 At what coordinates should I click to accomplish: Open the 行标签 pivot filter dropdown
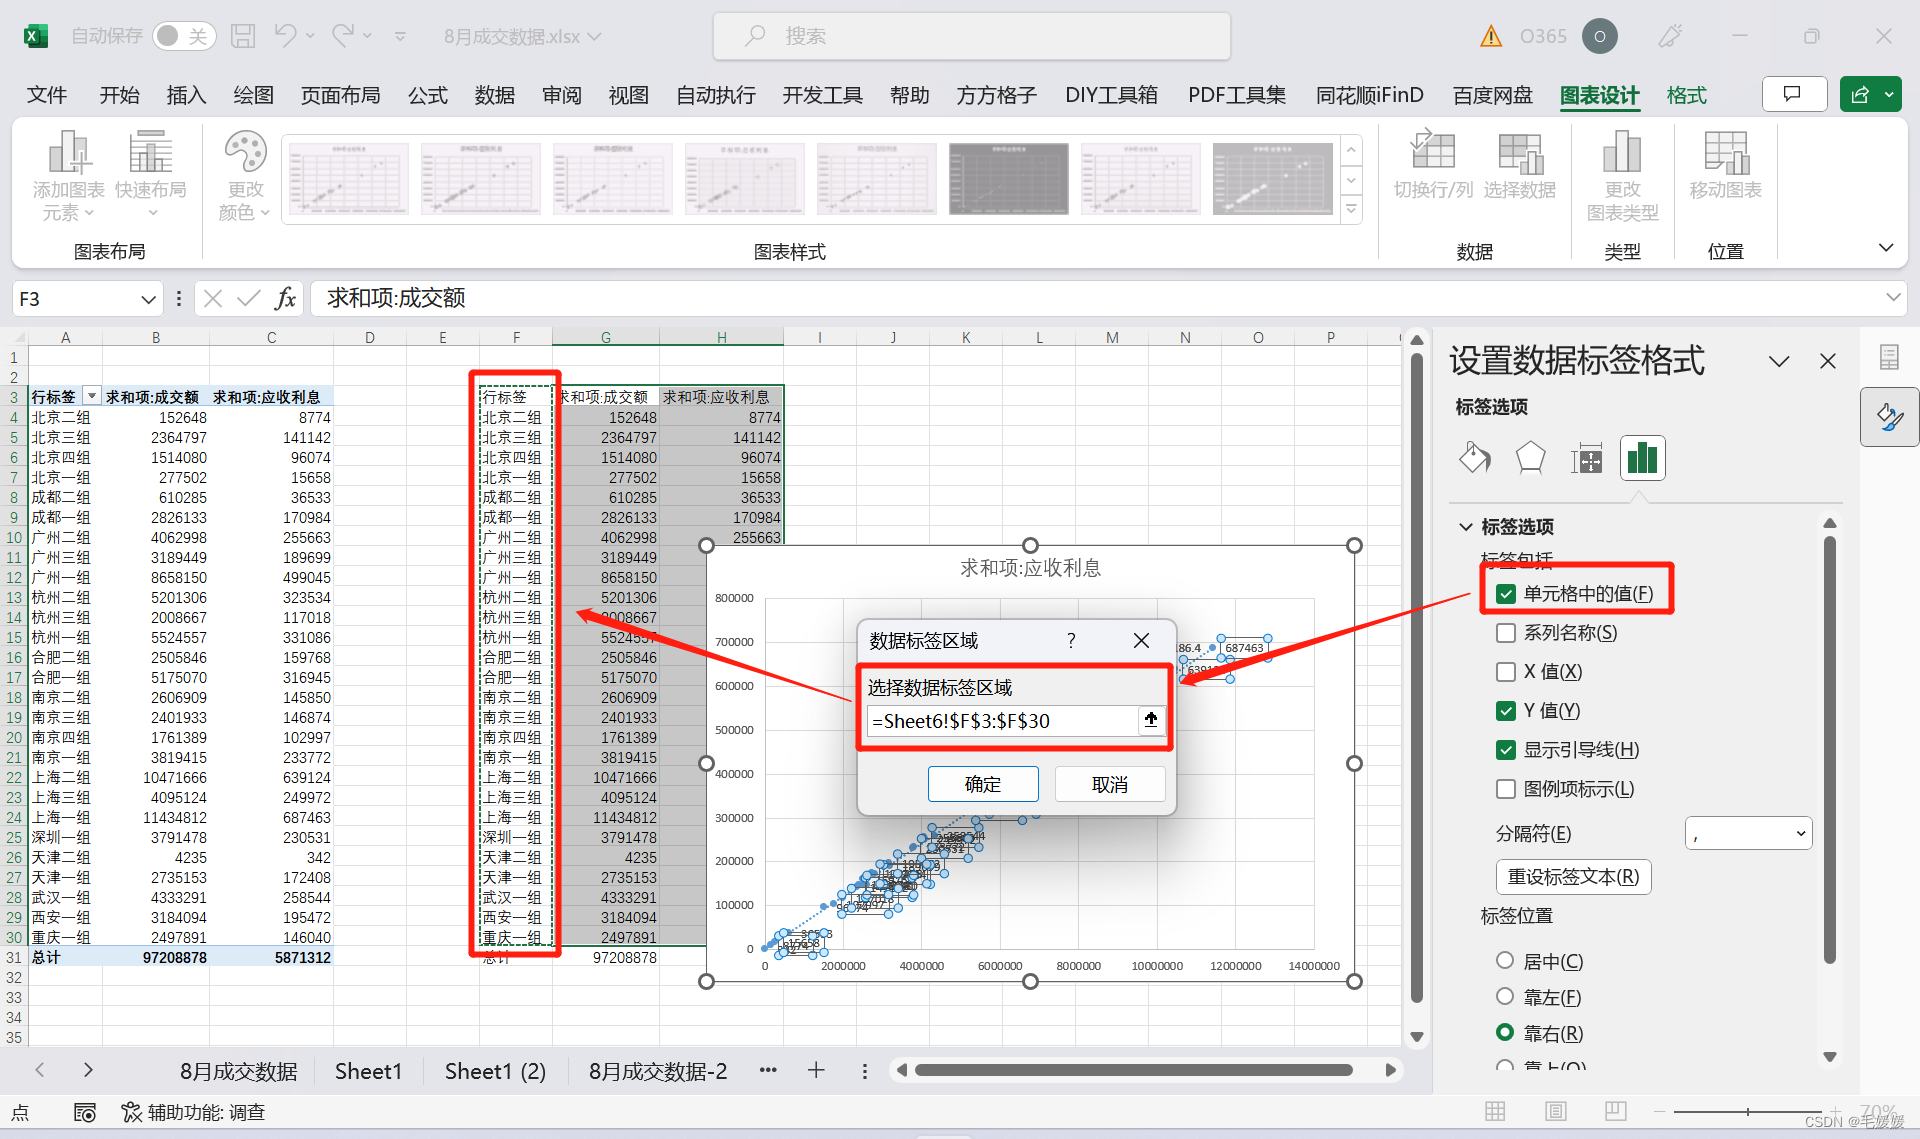[91, 397]
